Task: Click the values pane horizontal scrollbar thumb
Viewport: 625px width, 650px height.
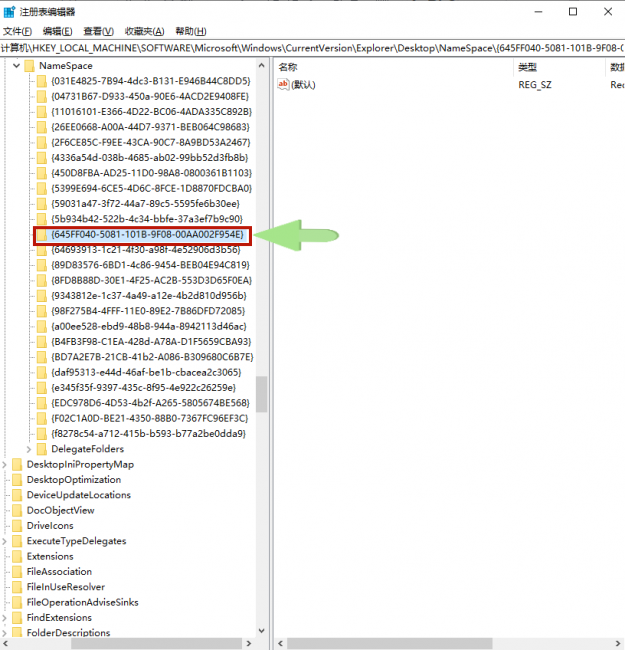Action: pos(390,643)
